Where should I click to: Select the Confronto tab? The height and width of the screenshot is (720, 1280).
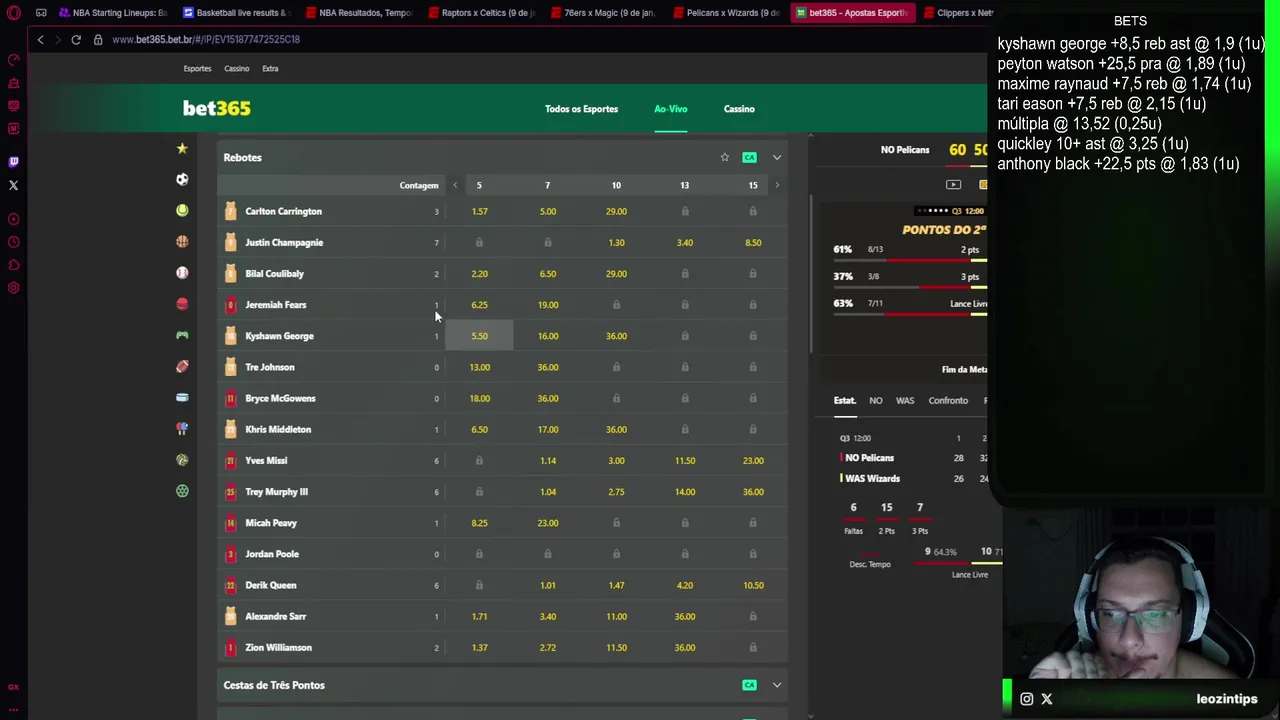(948, 400)
